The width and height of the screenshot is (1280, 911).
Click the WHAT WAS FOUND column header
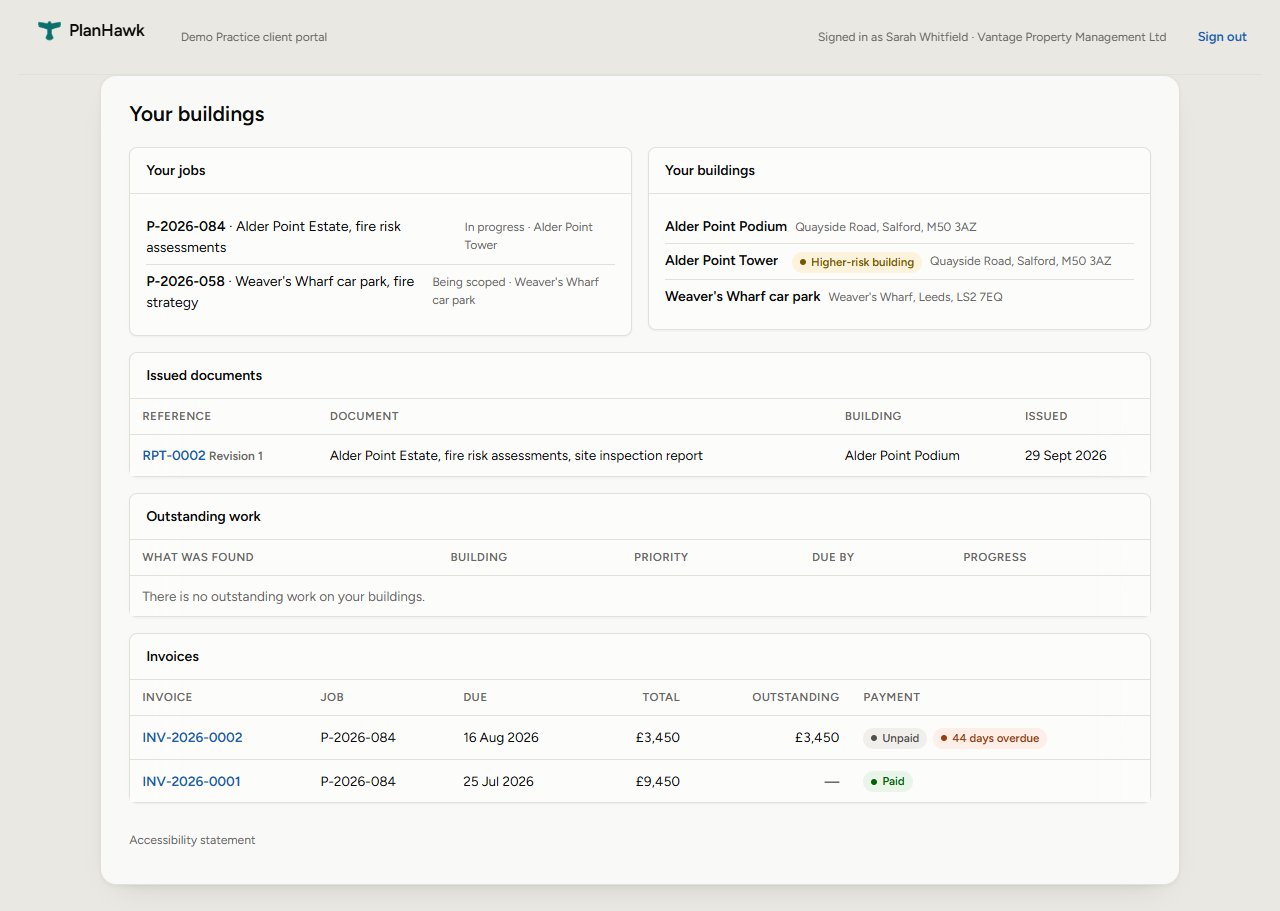click(198, 557)
